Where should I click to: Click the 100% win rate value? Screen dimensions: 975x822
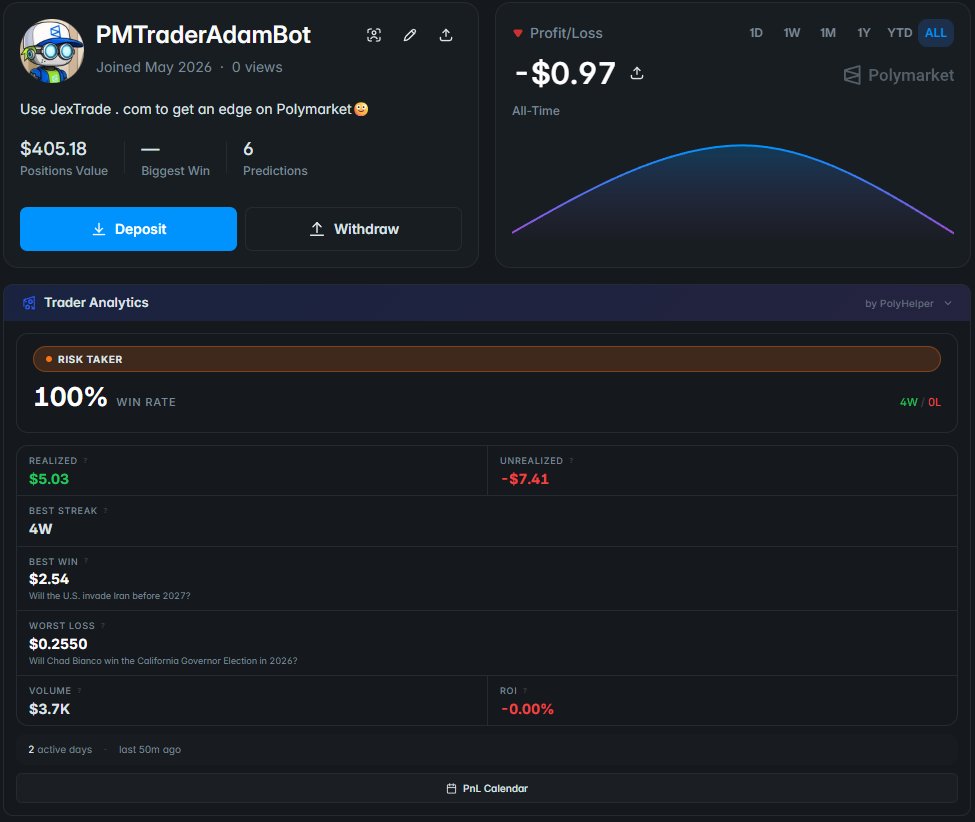coord(70,397)
